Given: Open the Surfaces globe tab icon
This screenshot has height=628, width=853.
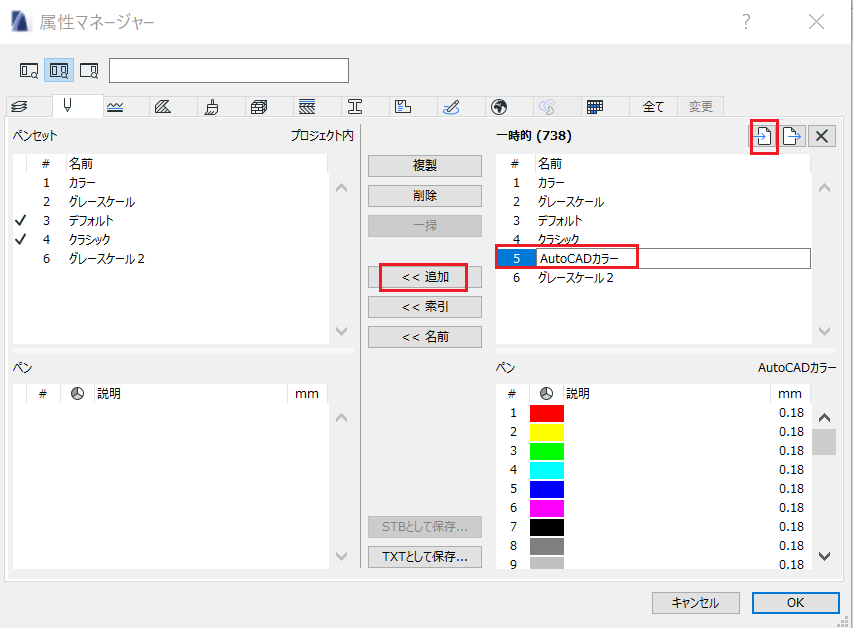Looking at the screenshot, I should click(x=499, y=107).
